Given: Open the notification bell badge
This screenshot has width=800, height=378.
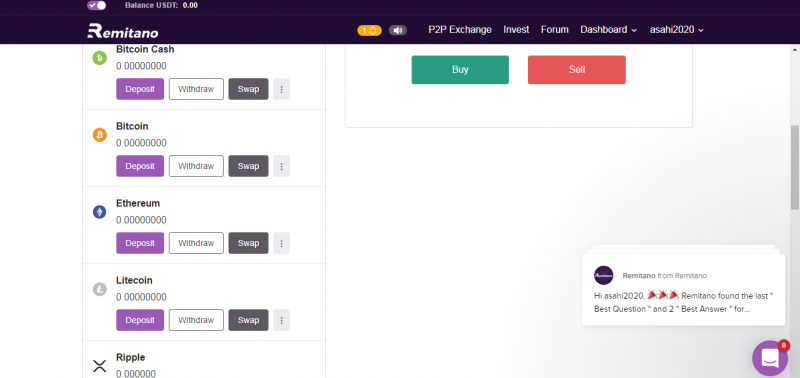Looking at the screenshot, I should tap(369, 30).
